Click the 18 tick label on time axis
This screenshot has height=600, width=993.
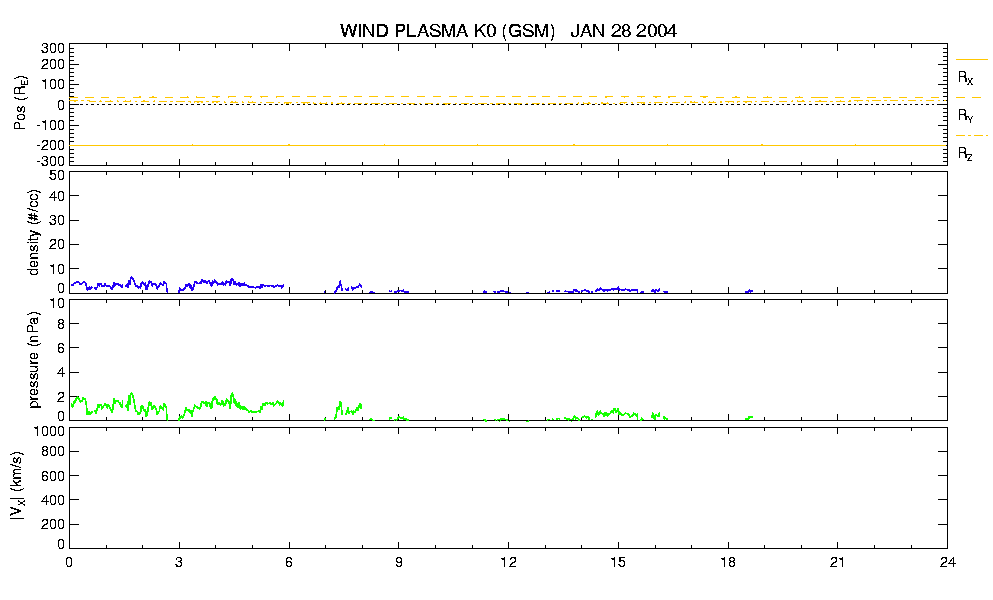pos(728,562)
